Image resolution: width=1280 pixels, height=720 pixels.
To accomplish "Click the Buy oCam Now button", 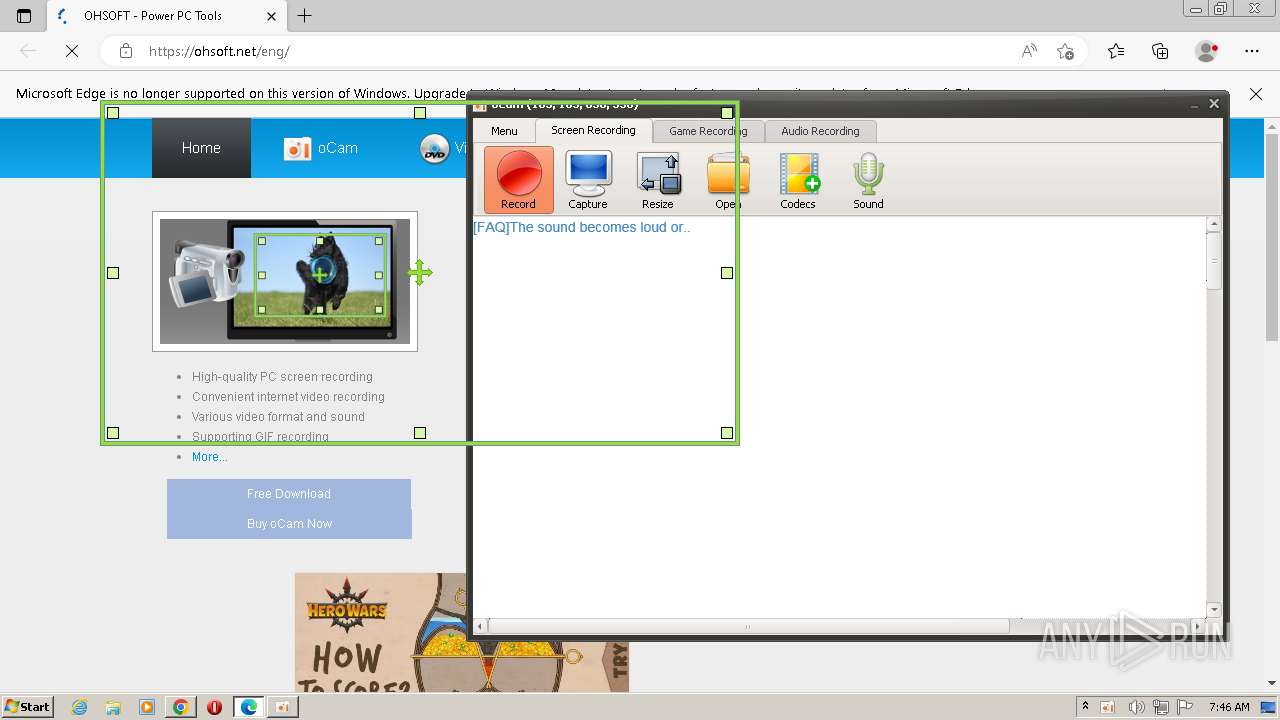I will coord(289,524).
